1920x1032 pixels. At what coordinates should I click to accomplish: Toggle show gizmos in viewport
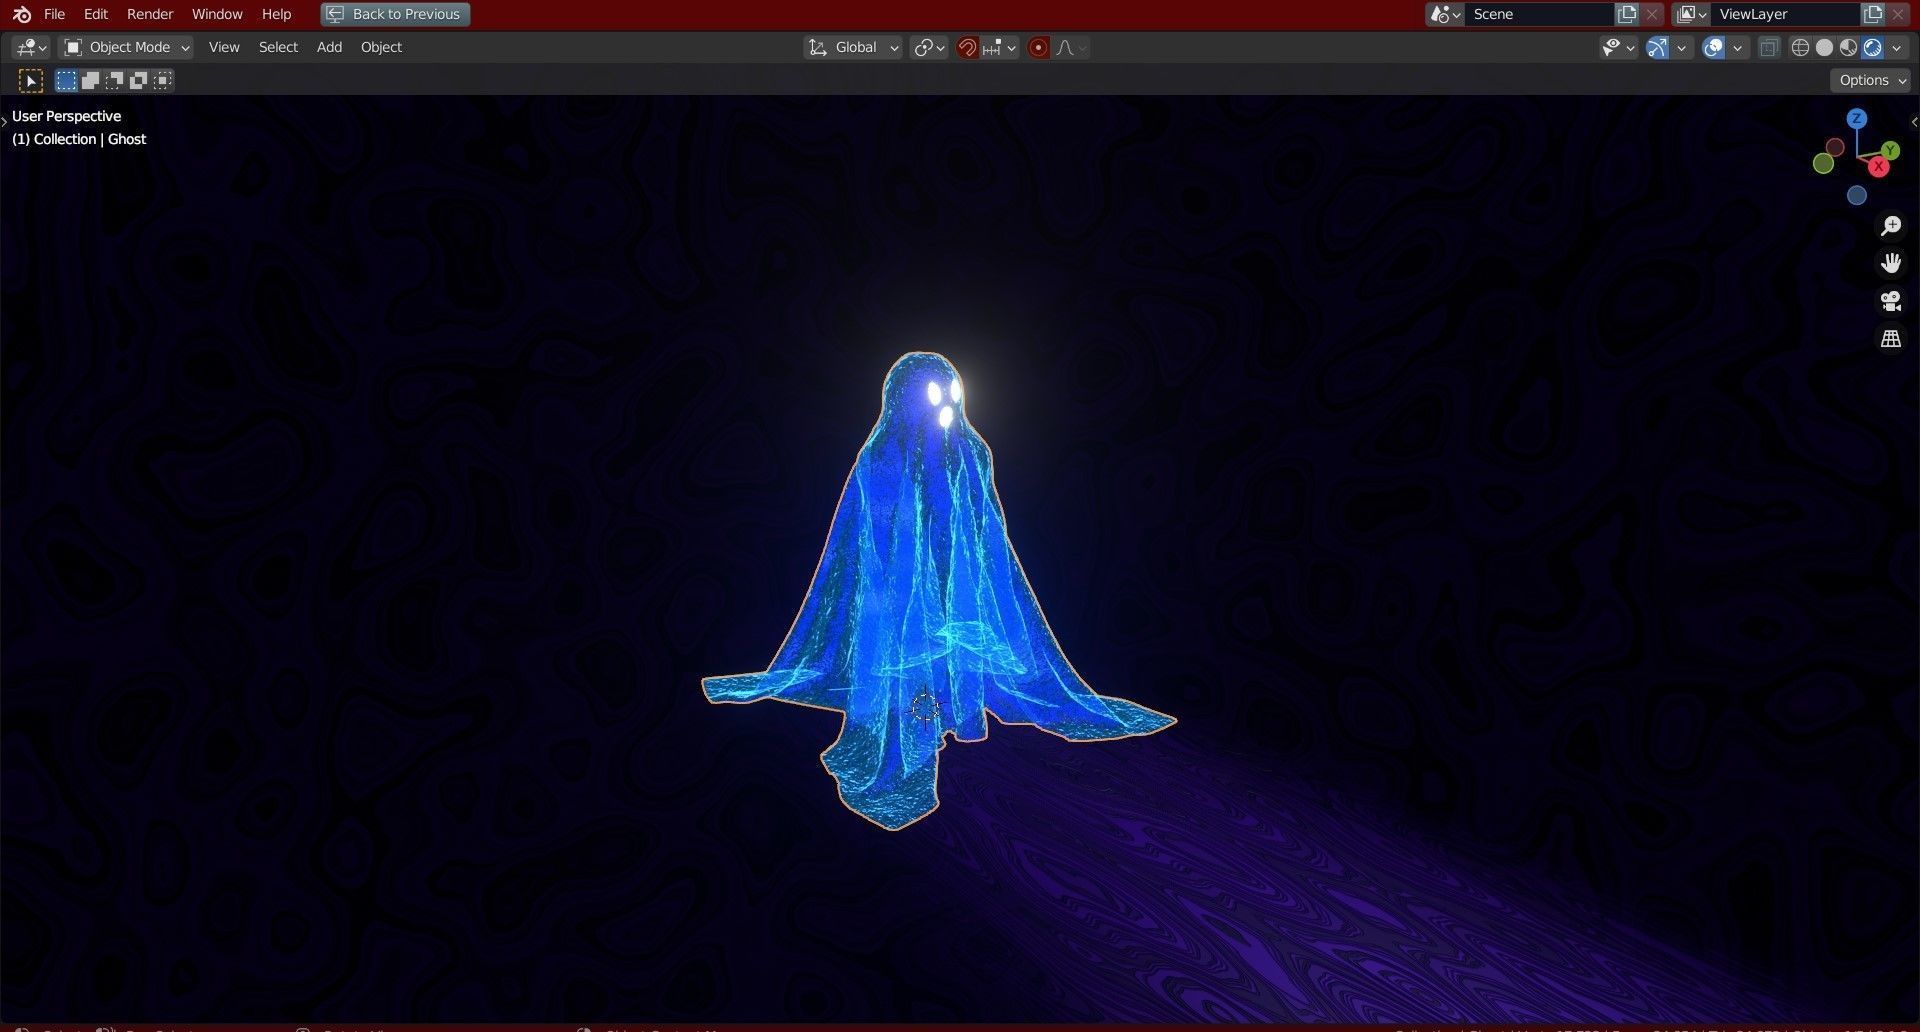pyautogui.click(x=1658, y=47)
